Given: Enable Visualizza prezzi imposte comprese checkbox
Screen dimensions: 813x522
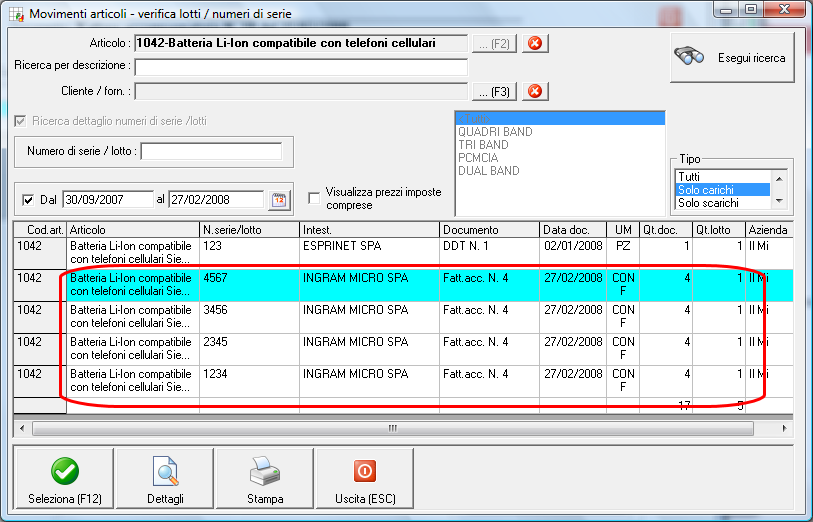Looking at the screenshot, I should tap(314, 198).
